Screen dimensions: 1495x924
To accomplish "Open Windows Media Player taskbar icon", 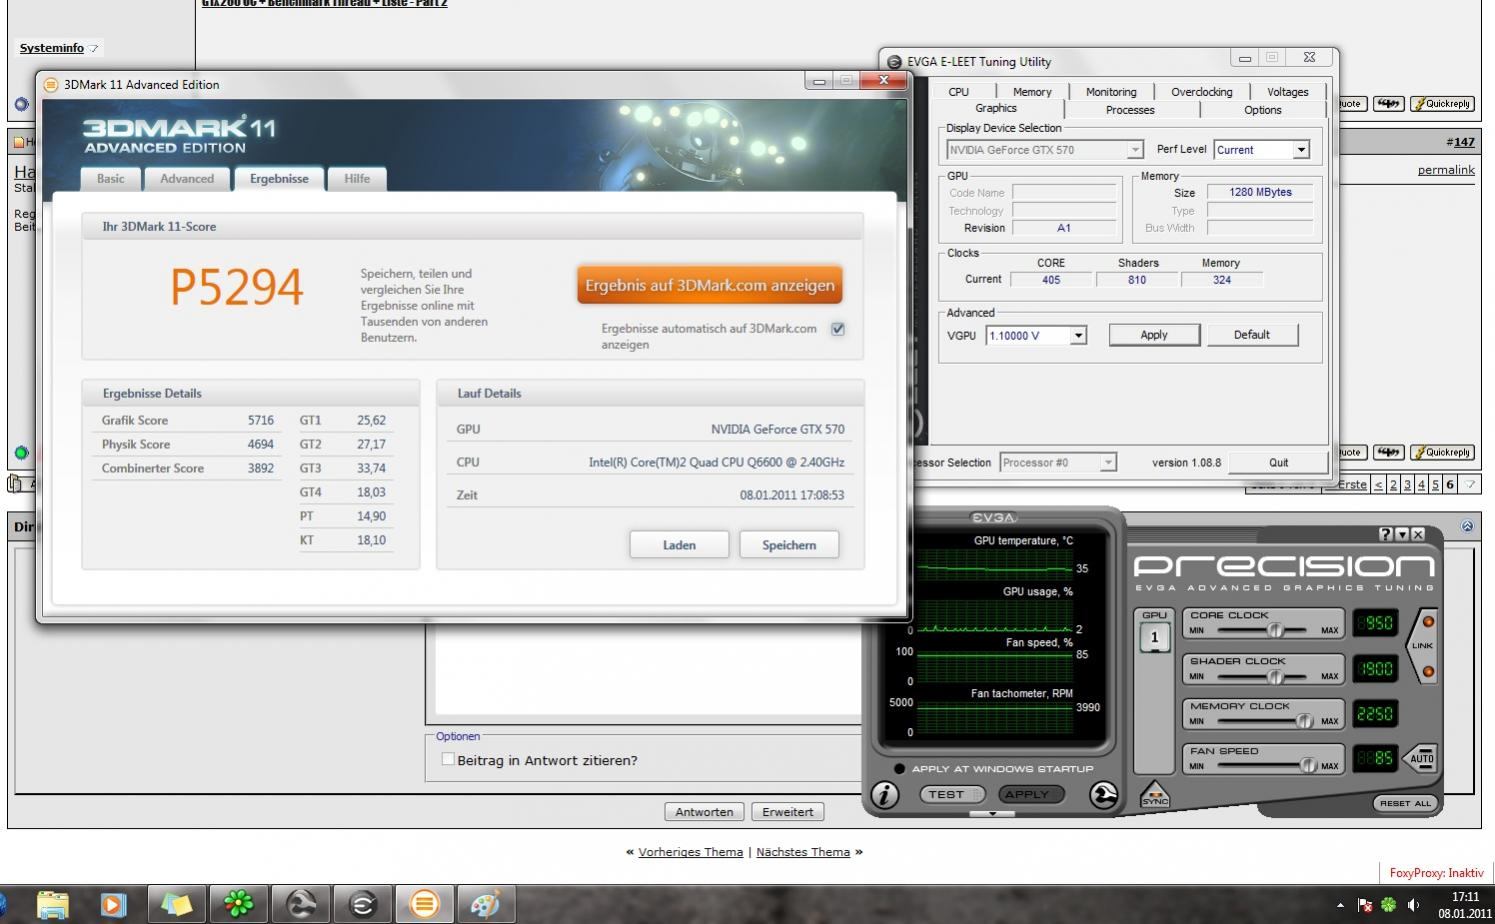I will (113, 904).
